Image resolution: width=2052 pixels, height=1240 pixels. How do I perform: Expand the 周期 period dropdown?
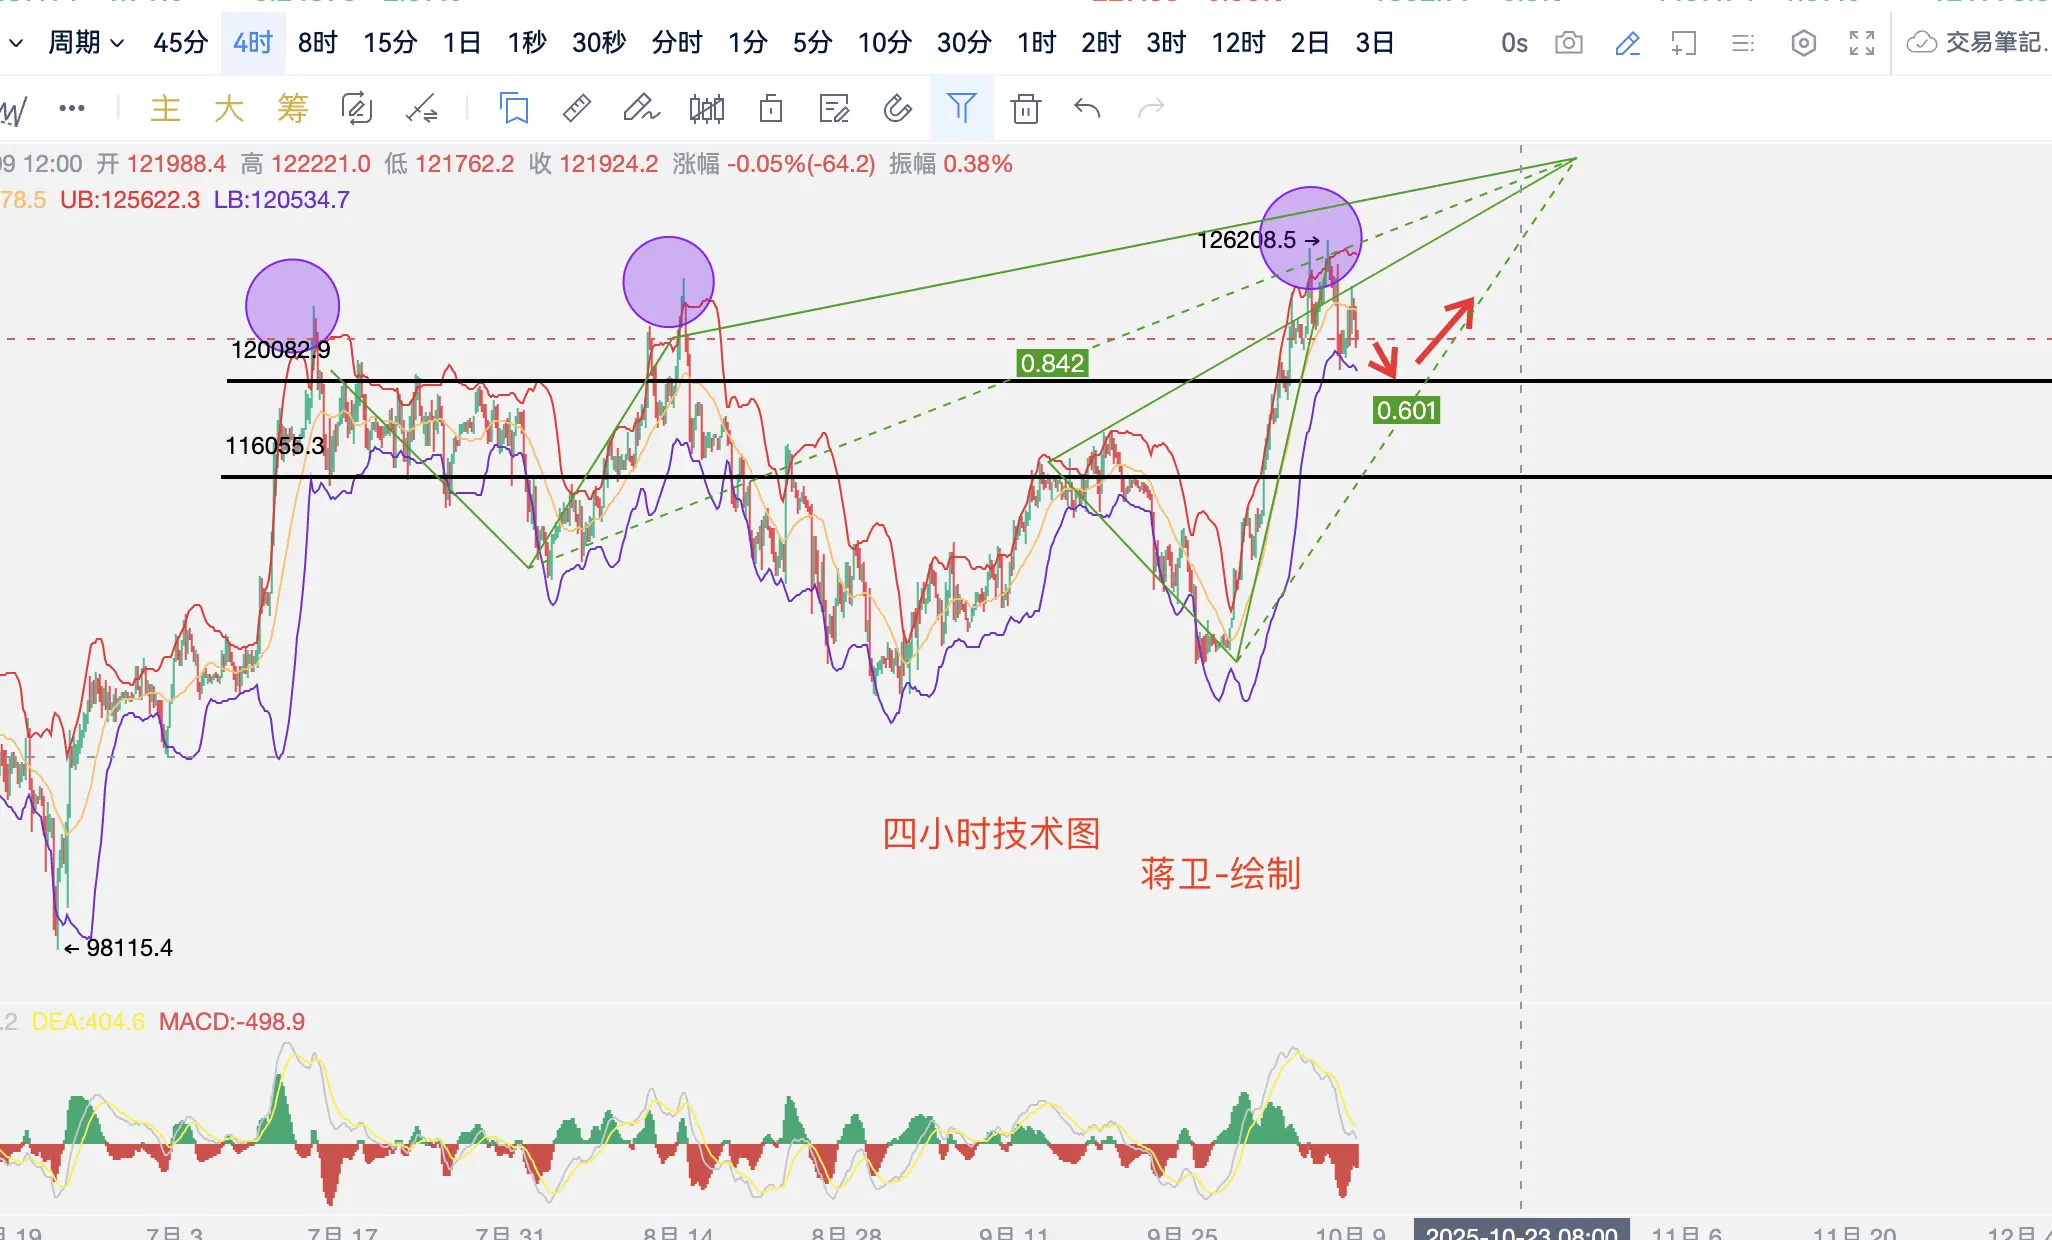86,43
